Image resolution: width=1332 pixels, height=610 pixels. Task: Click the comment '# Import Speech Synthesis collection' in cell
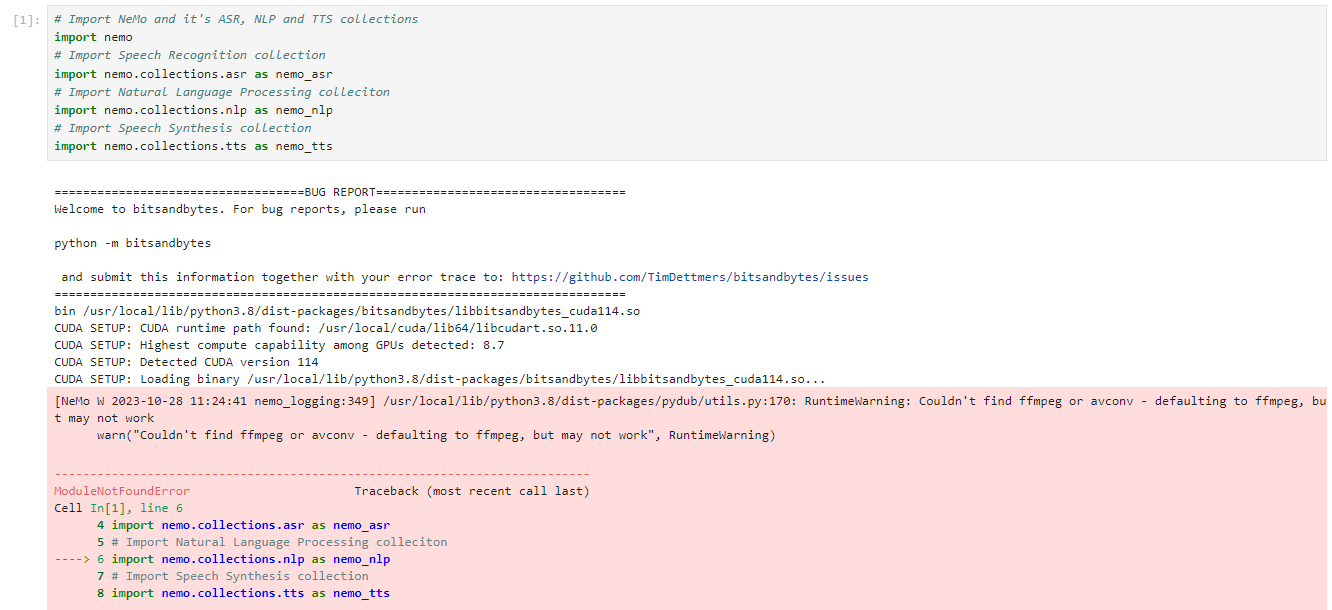click(x=183, y=128)
